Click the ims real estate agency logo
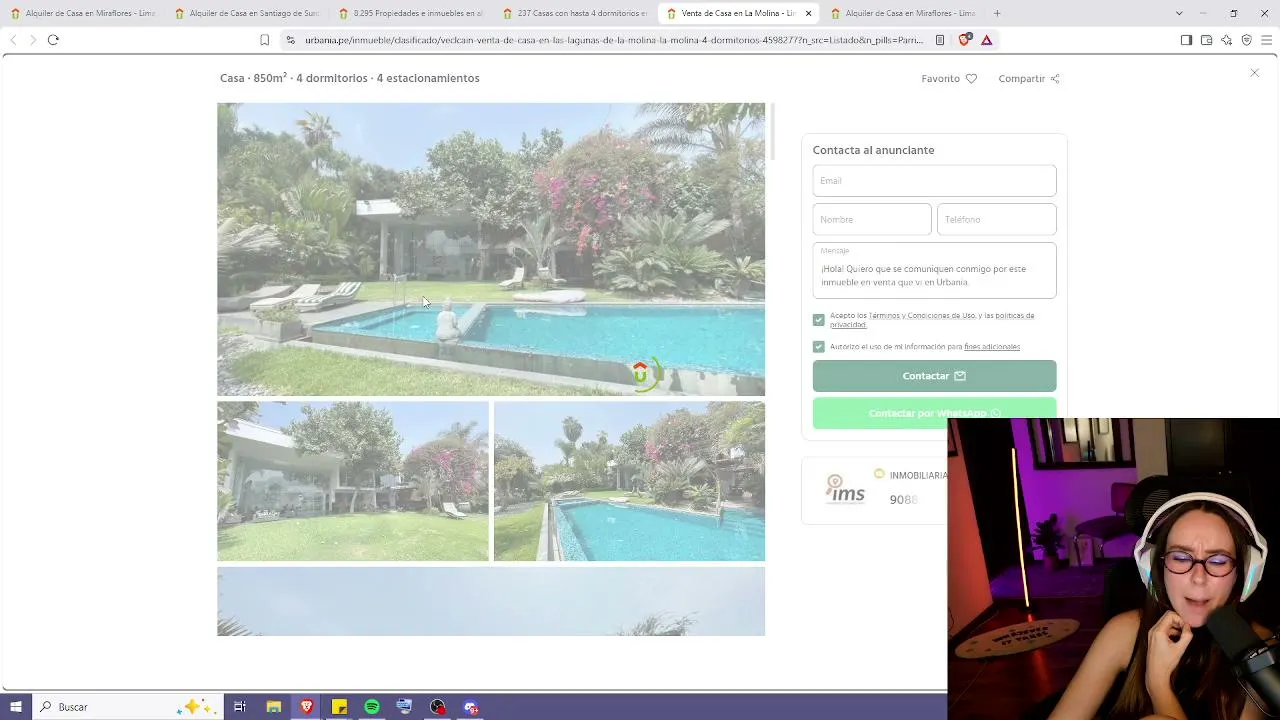The width and height of the screenshot is (1280, 720). 845,488
